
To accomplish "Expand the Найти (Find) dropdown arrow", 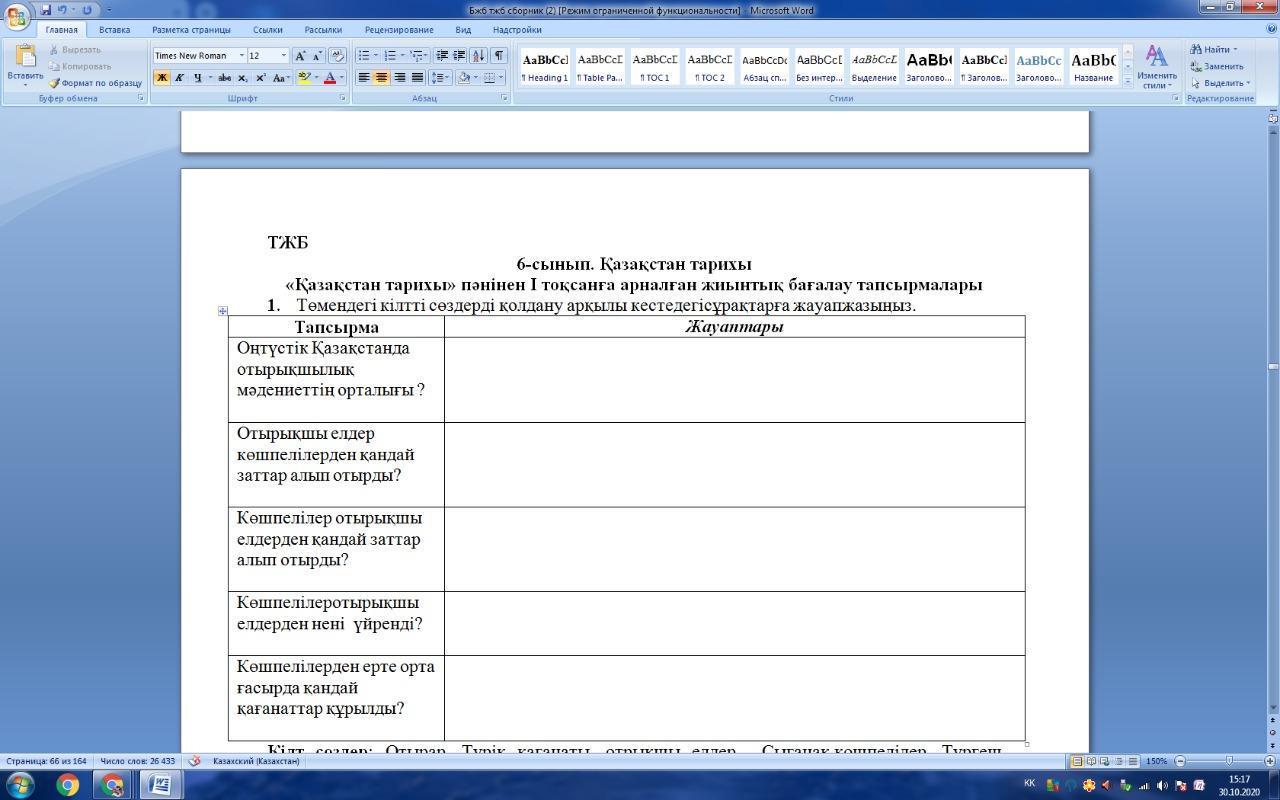I will click(x=1235, y=49).
